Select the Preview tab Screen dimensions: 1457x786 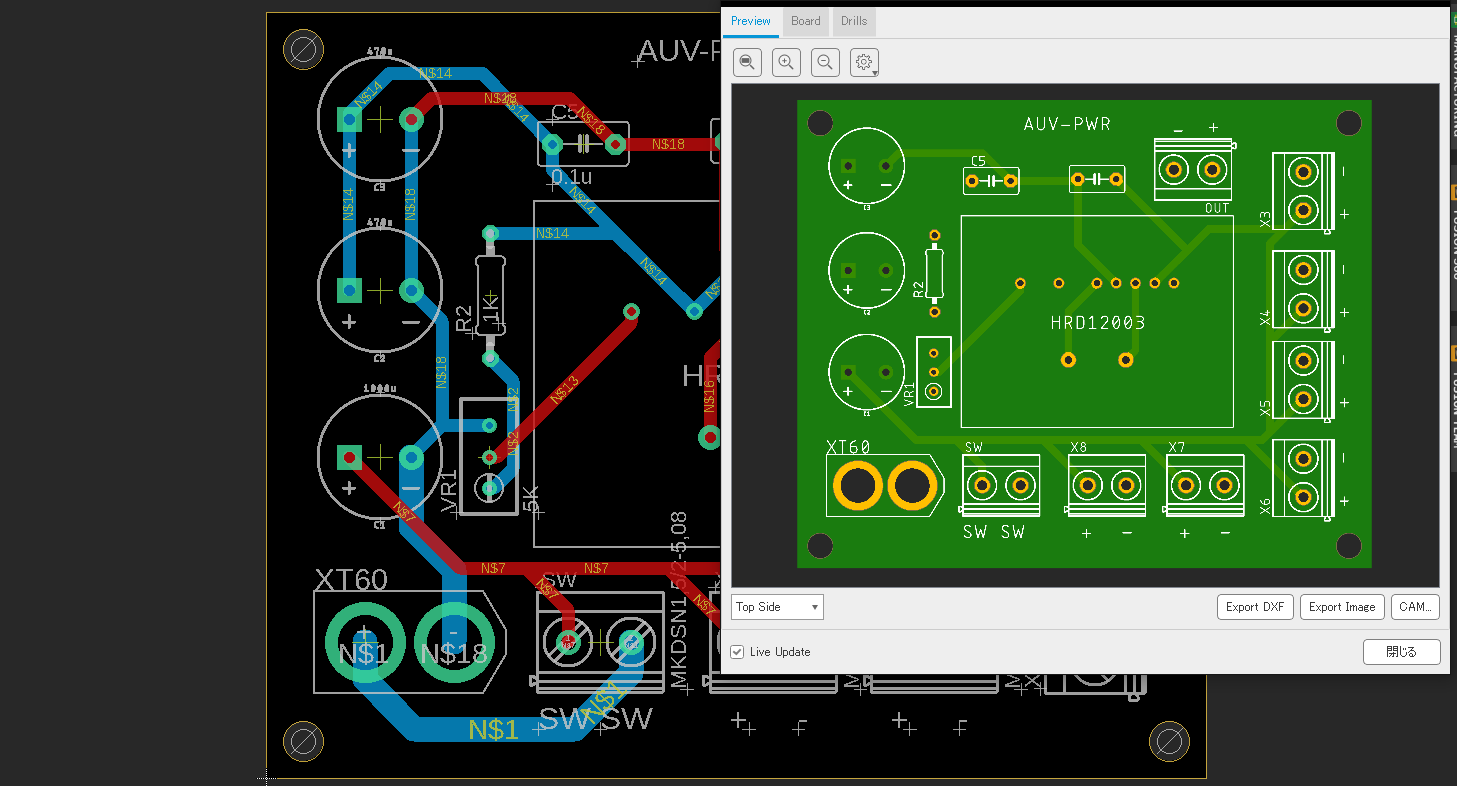750,21
